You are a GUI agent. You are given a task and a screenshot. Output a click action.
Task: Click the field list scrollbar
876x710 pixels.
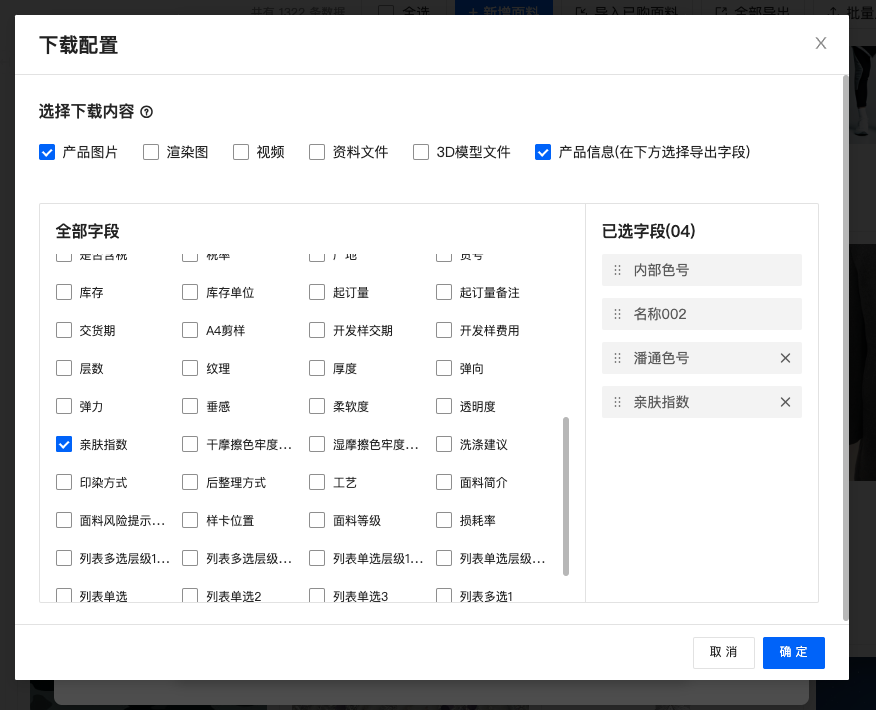coord(566,496)
